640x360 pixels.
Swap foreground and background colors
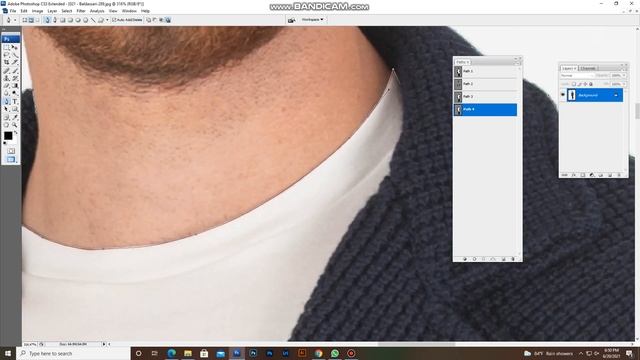16,133
